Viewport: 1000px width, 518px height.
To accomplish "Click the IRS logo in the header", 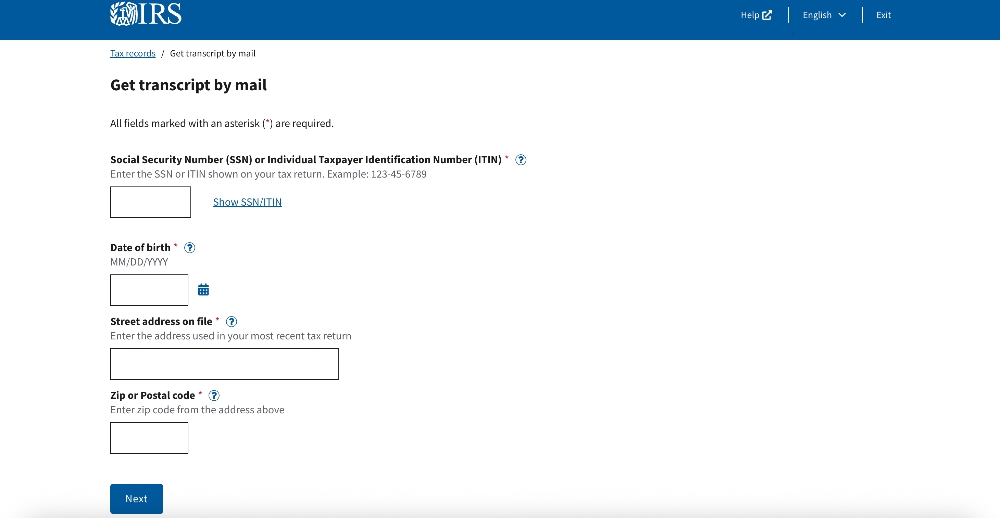I will (145, 13).
